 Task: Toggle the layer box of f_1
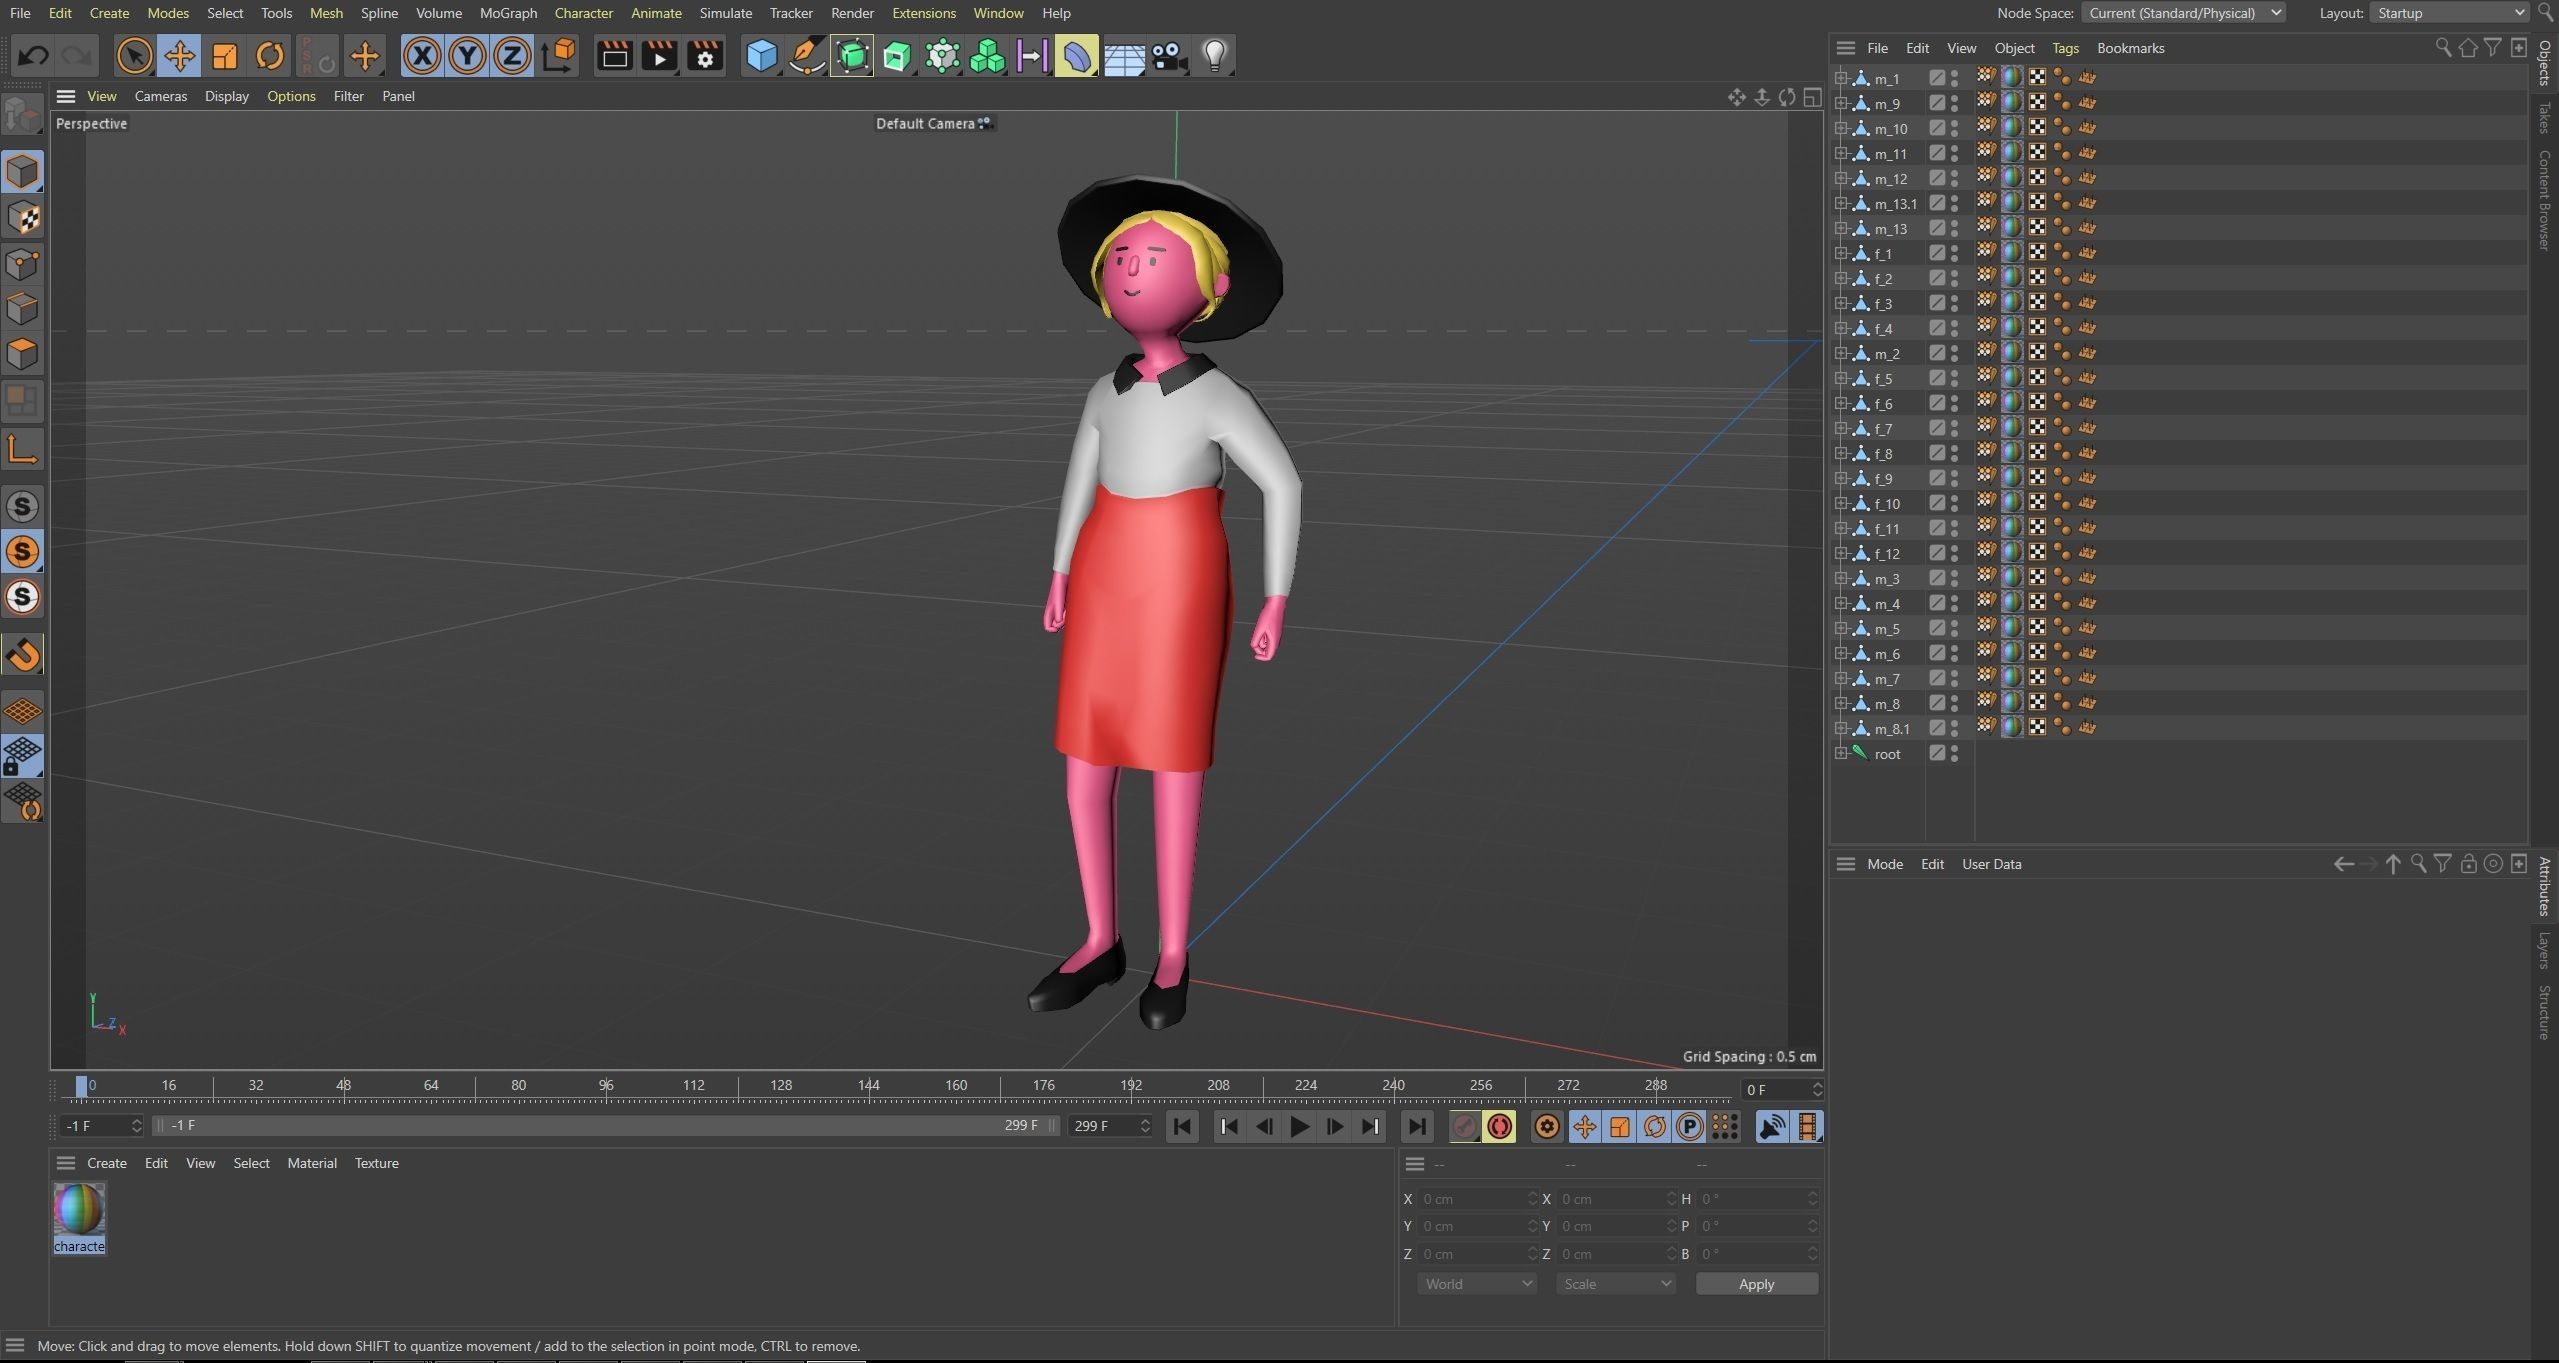click(x=1937, y=253)
